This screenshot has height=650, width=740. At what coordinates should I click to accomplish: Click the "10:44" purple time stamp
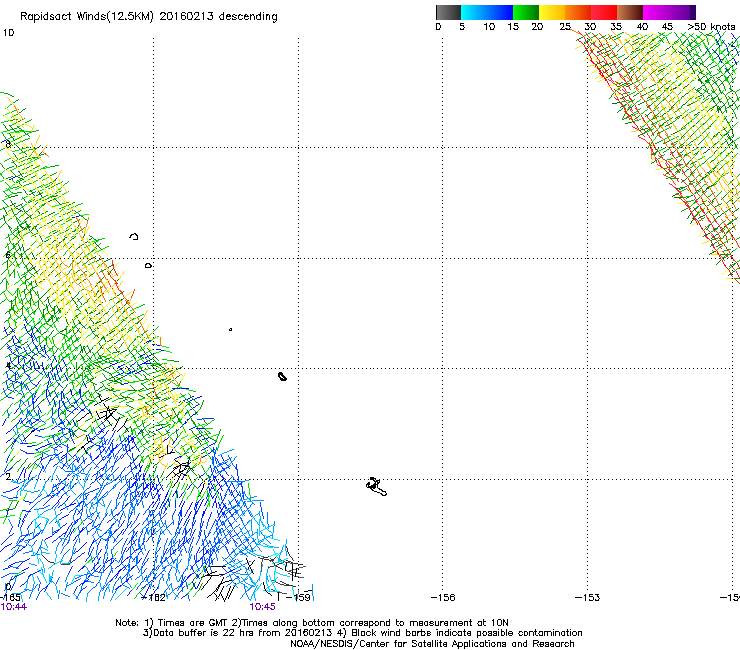[x=14, y=607]
